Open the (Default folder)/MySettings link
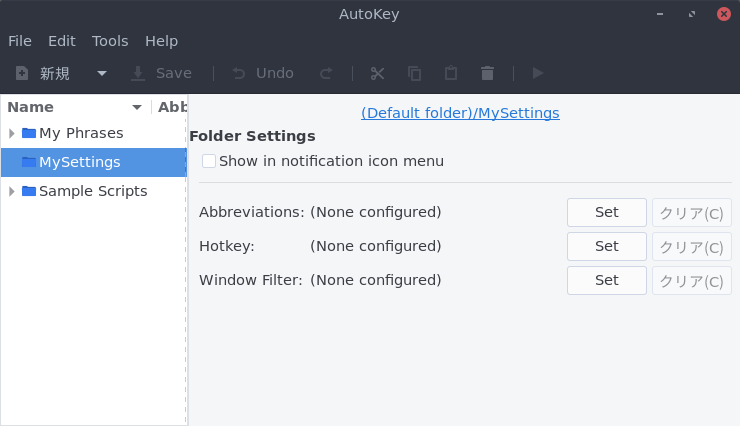This screenshot has height=426, width=740. tap(460, 113)
